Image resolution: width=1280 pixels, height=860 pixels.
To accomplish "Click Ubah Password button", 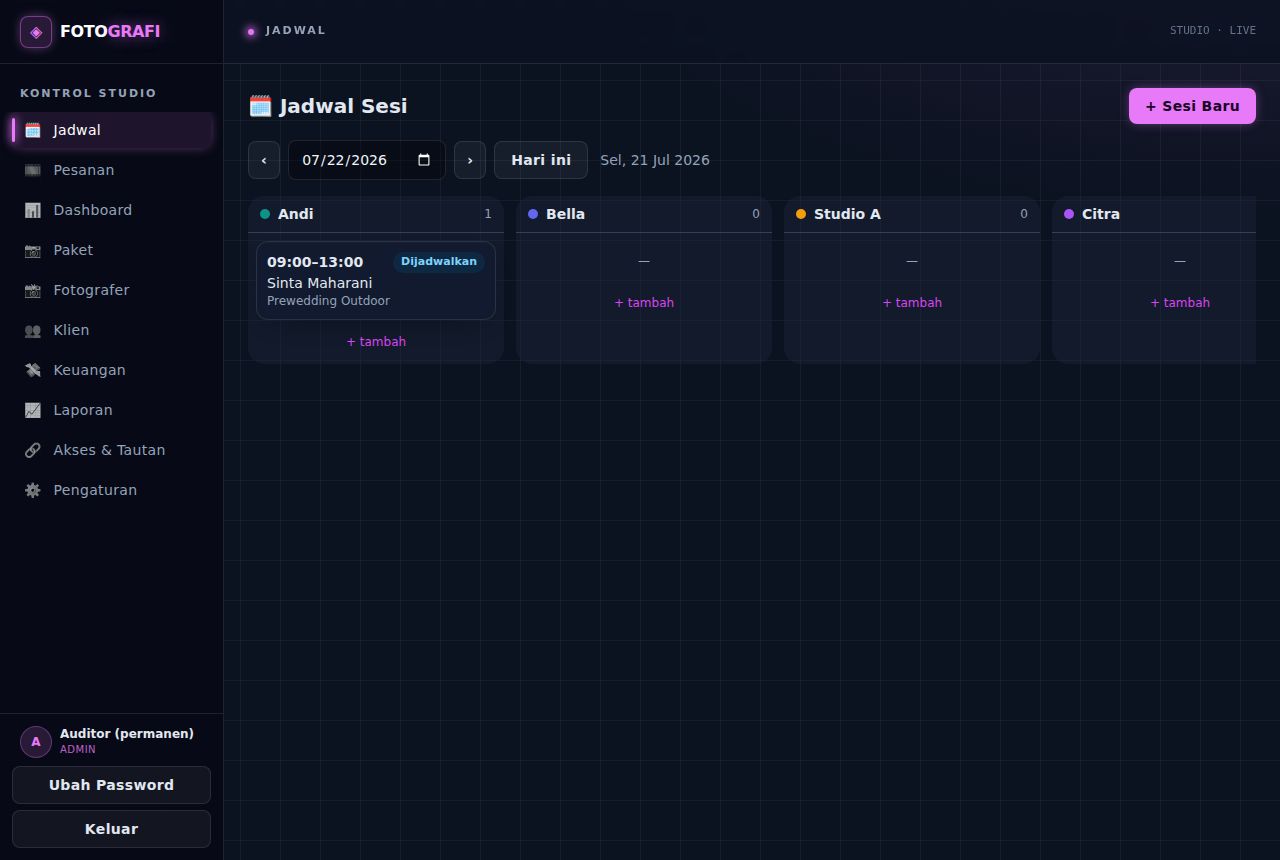I will coord(111,785).
